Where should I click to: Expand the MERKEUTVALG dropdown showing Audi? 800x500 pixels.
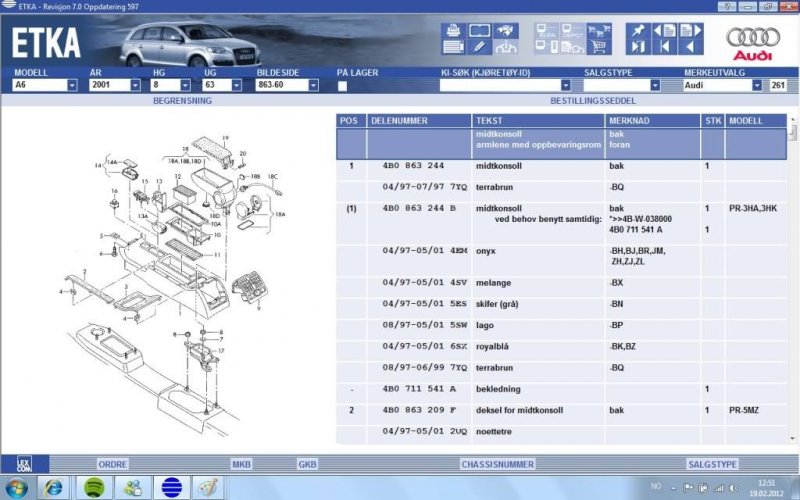tap(756, 86)
